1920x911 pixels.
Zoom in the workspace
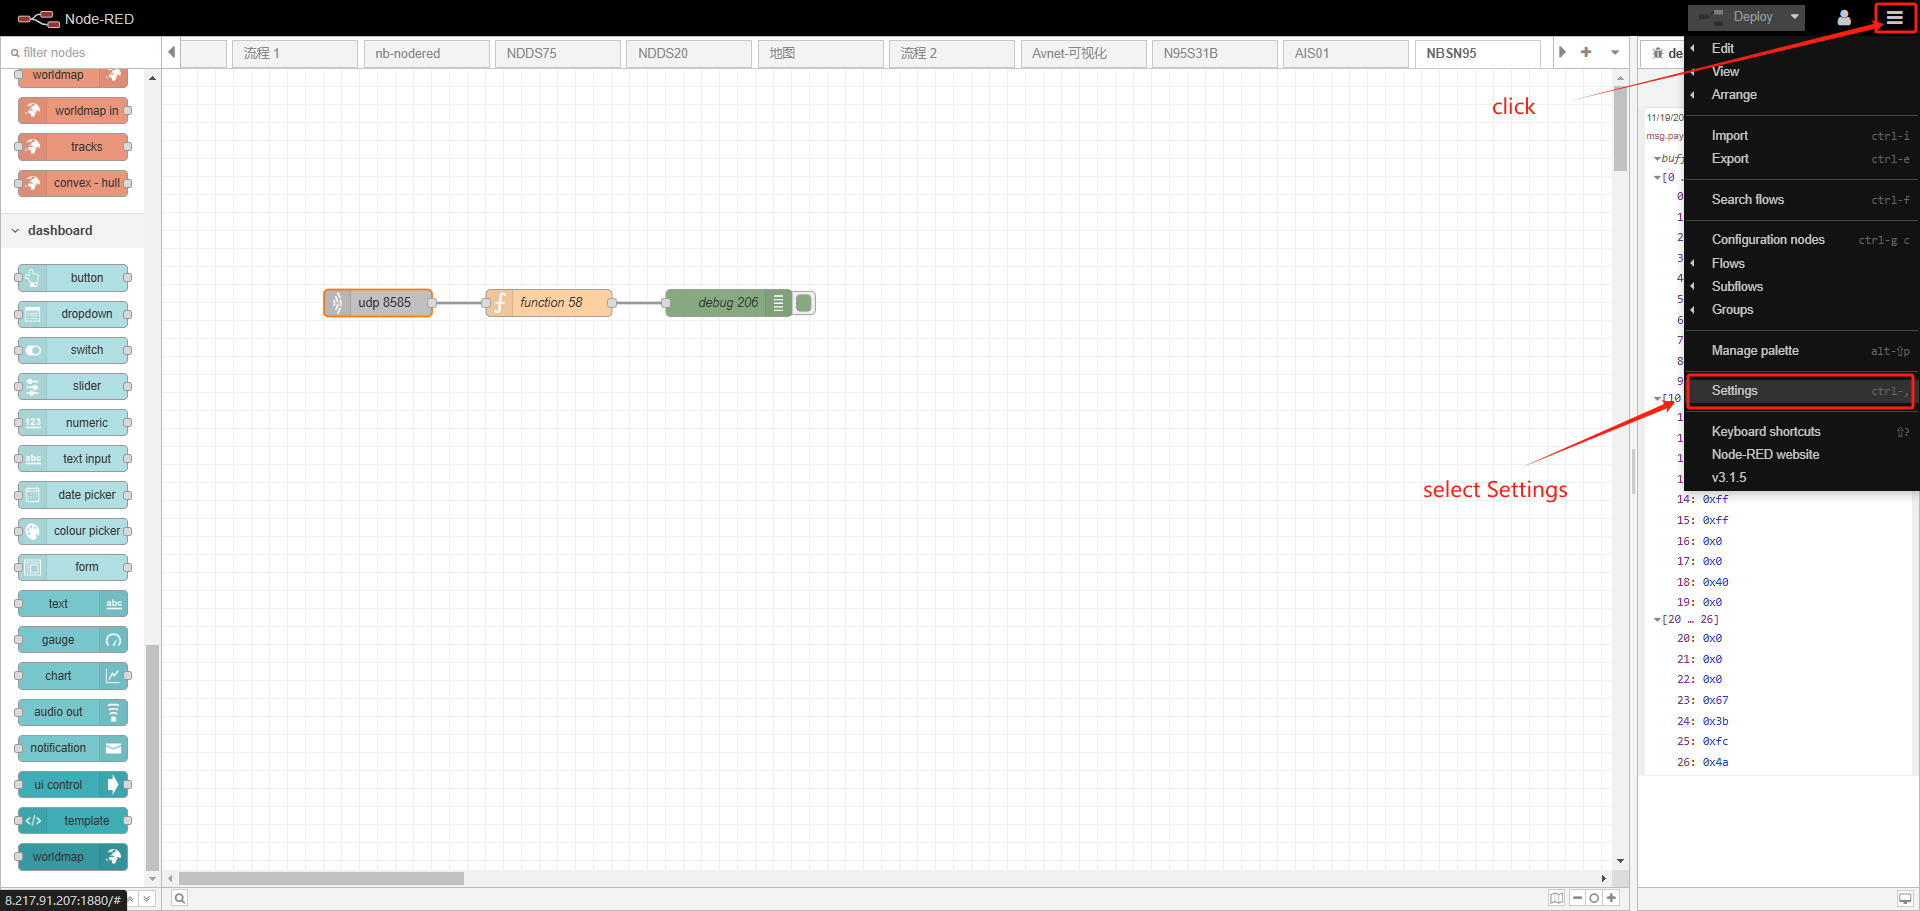coord(1611,898)
